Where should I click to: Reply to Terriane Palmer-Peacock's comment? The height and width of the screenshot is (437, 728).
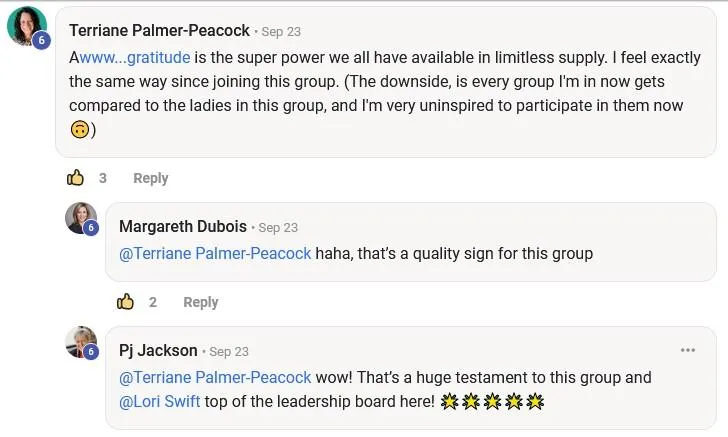point(150,178)
